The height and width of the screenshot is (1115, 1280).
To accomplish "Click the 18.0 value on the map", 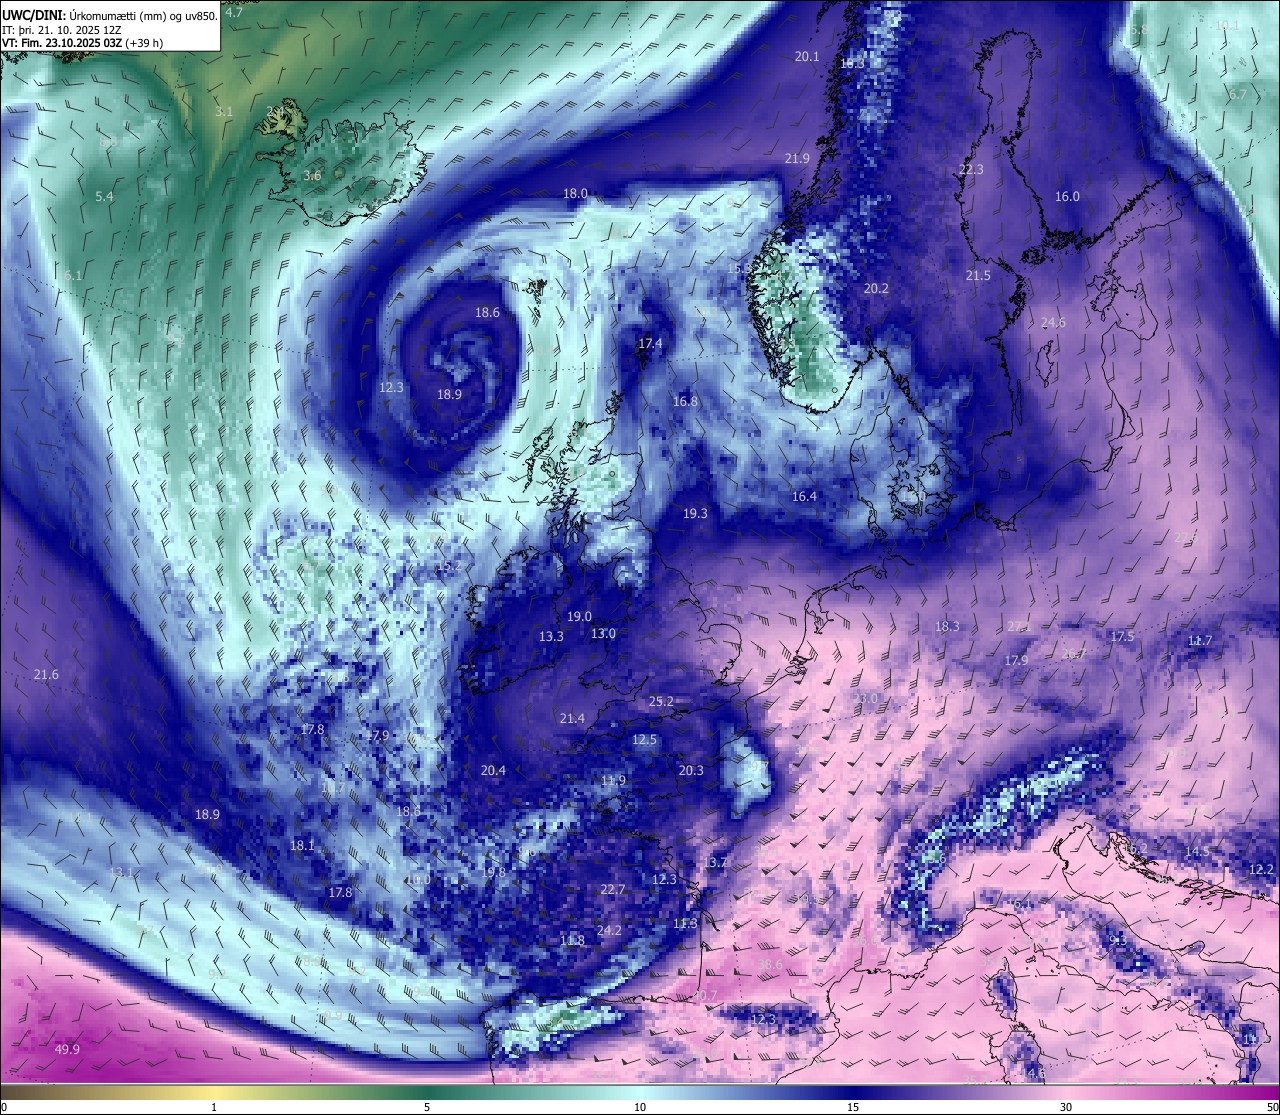I will click(575, 194).
